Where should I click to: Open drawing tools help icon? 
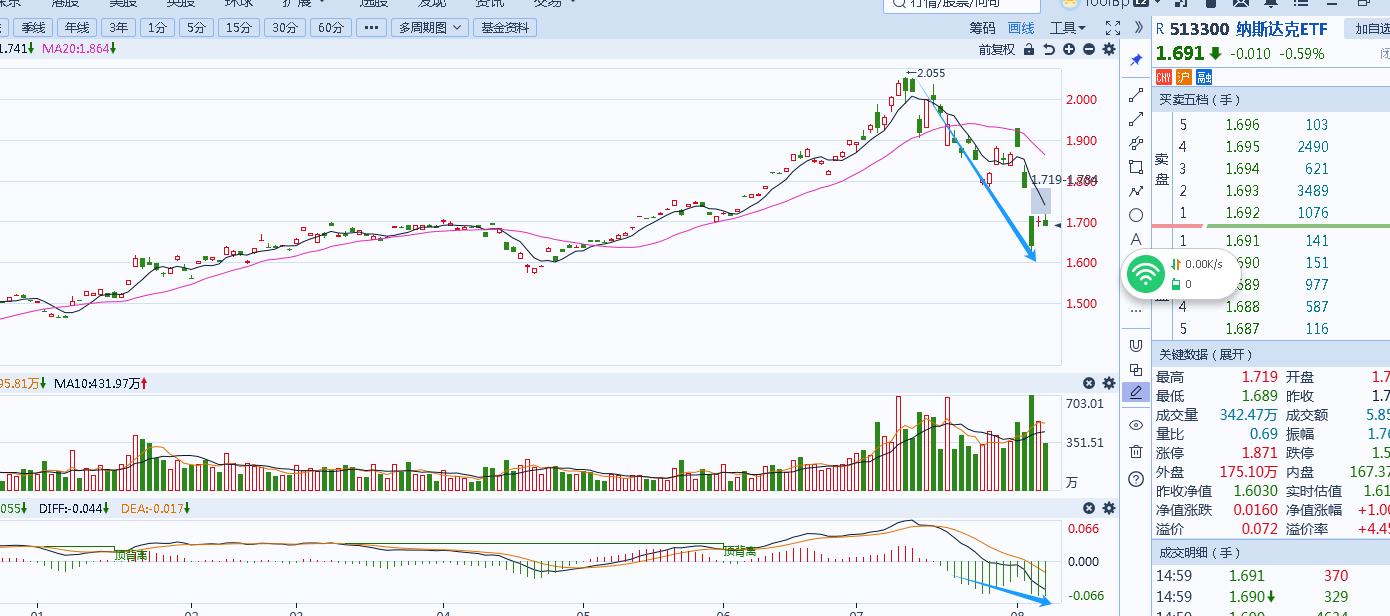(x=1136, y=479)
